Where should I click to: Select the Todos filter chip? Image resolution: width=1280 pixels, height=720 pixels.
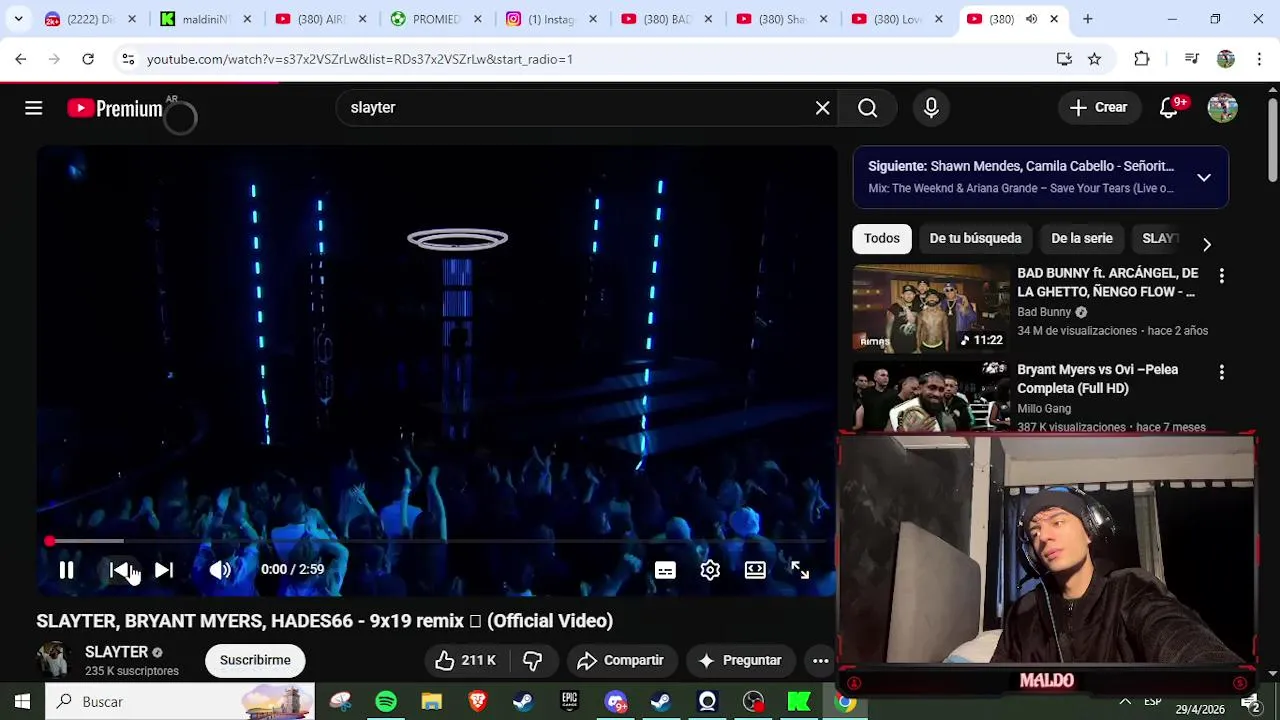[x=882, y=238]
